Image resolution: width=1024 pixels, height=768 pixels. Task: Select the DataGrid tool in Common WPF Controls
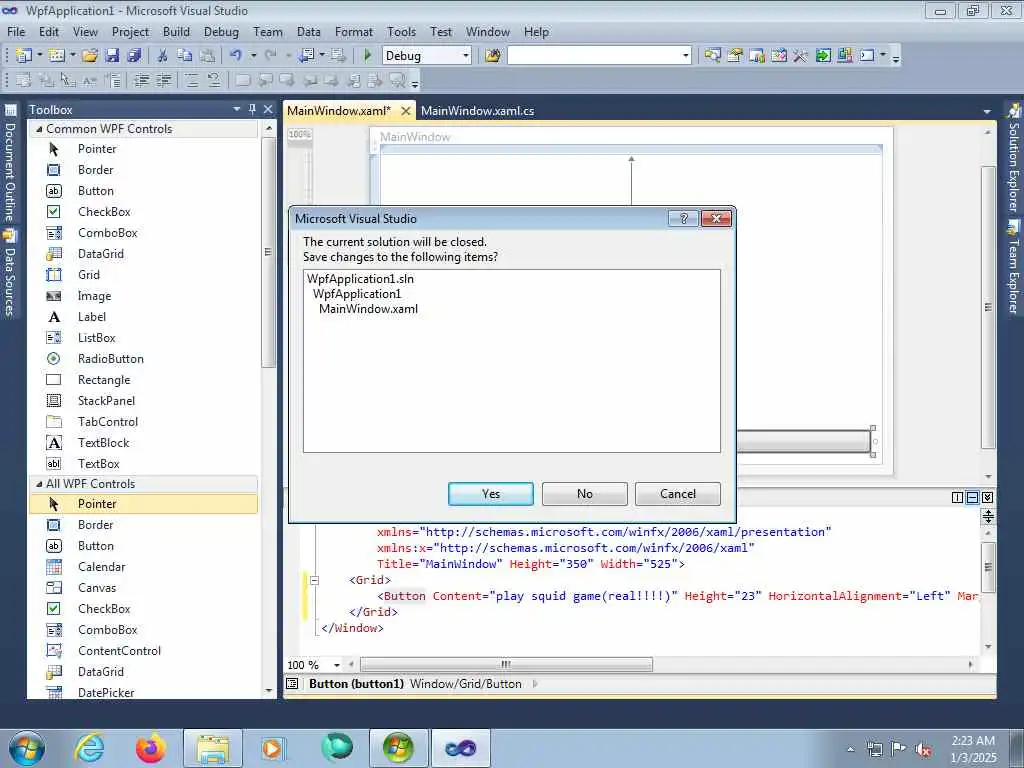[144, 253]
